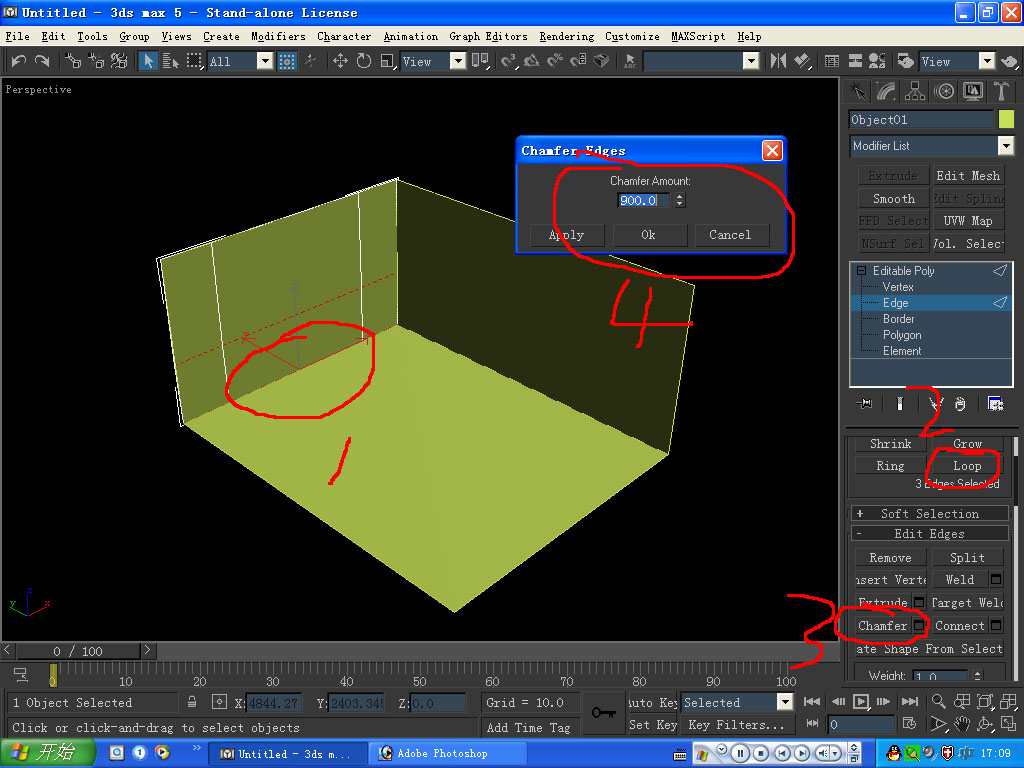Click the Min/Max viewport toggle icon

[1008, 724]
